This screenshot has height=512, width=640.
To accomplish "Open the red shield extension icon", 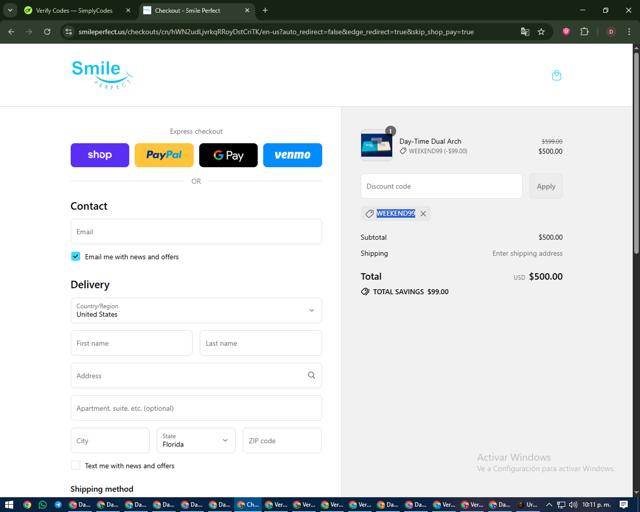I will [566, 32].
